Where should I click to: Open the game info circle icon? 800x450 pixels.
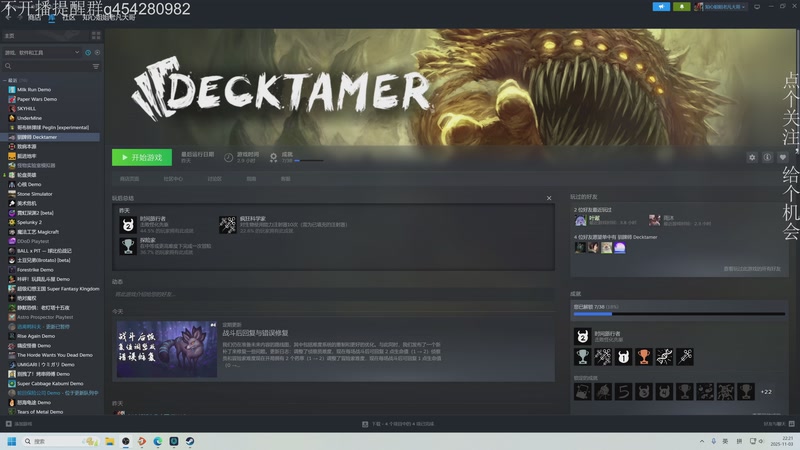tap(767, 158)
